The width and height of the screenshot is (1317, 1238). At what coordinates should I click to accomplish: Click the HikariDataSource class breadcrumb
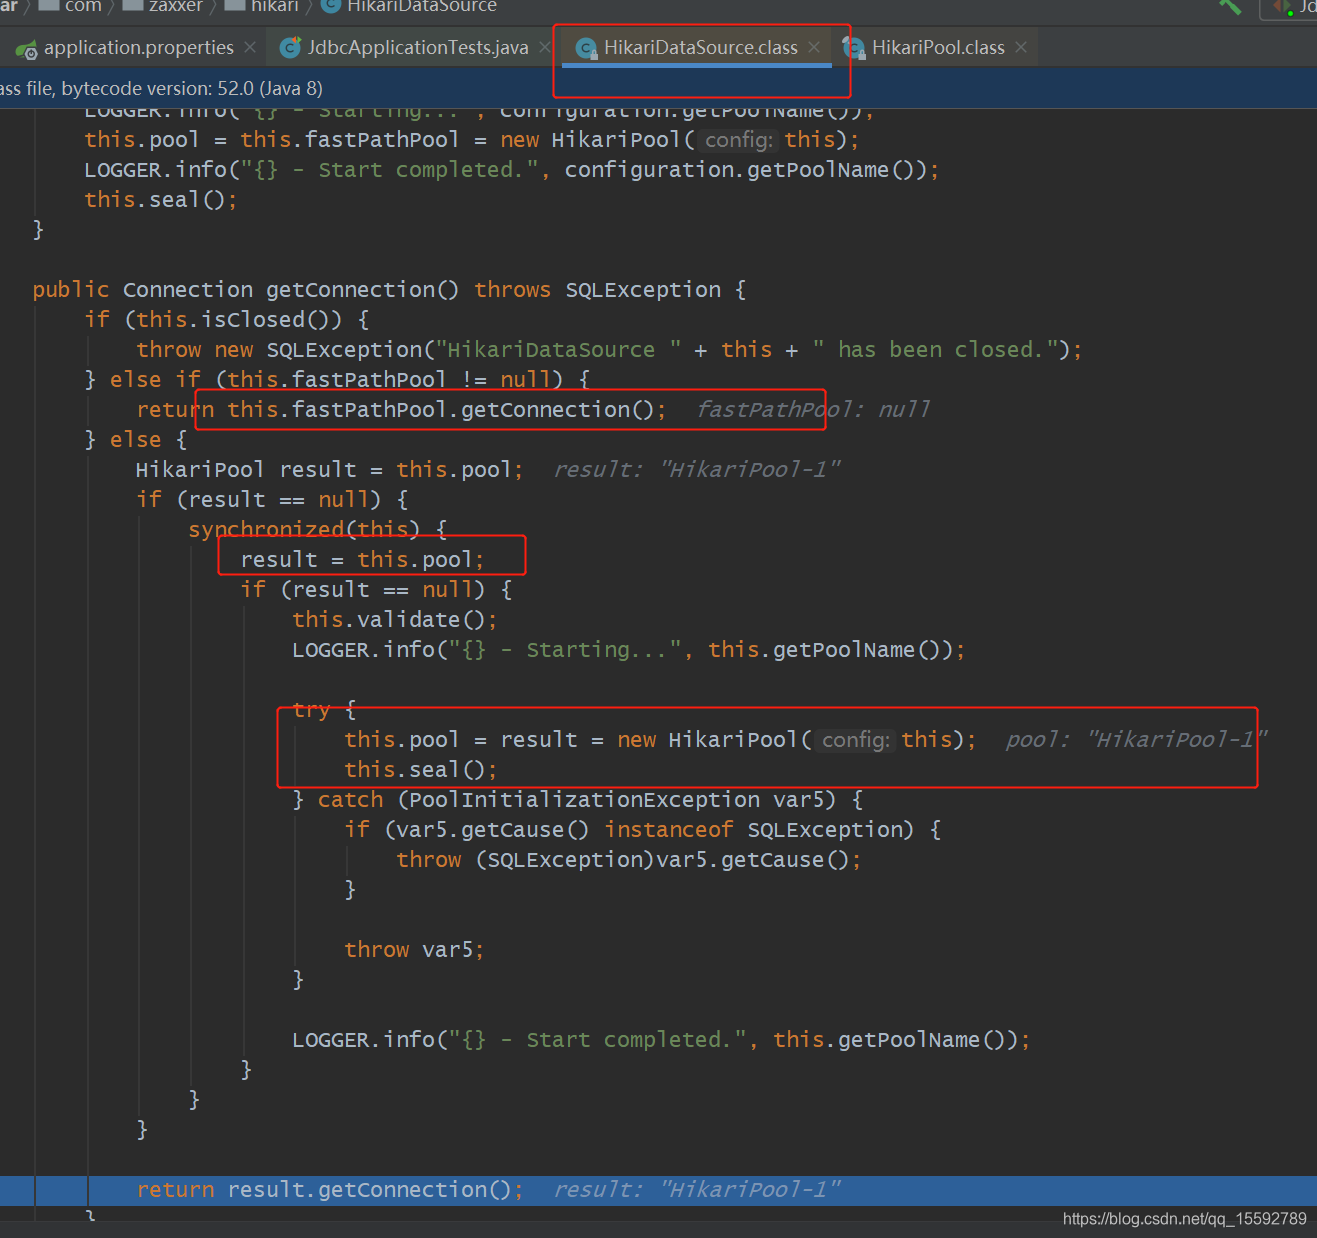pos(409,6)
